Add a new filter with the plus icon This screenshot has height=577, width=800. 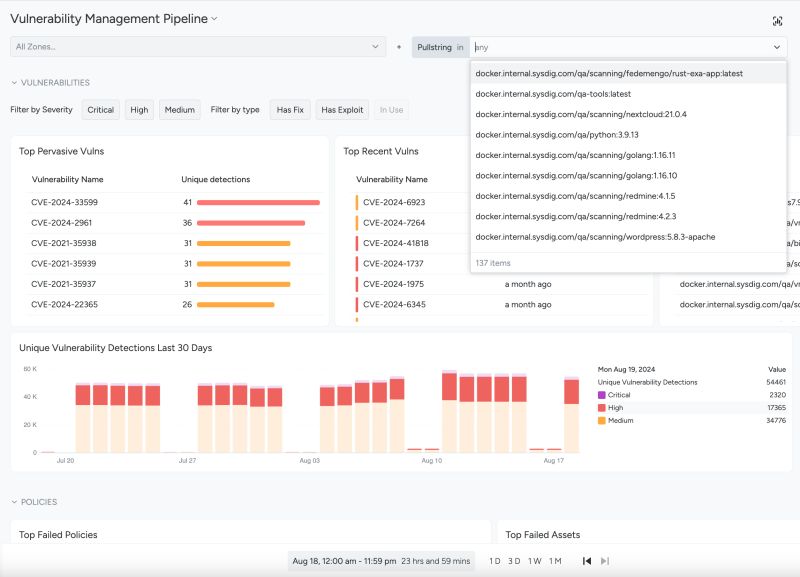399,45
